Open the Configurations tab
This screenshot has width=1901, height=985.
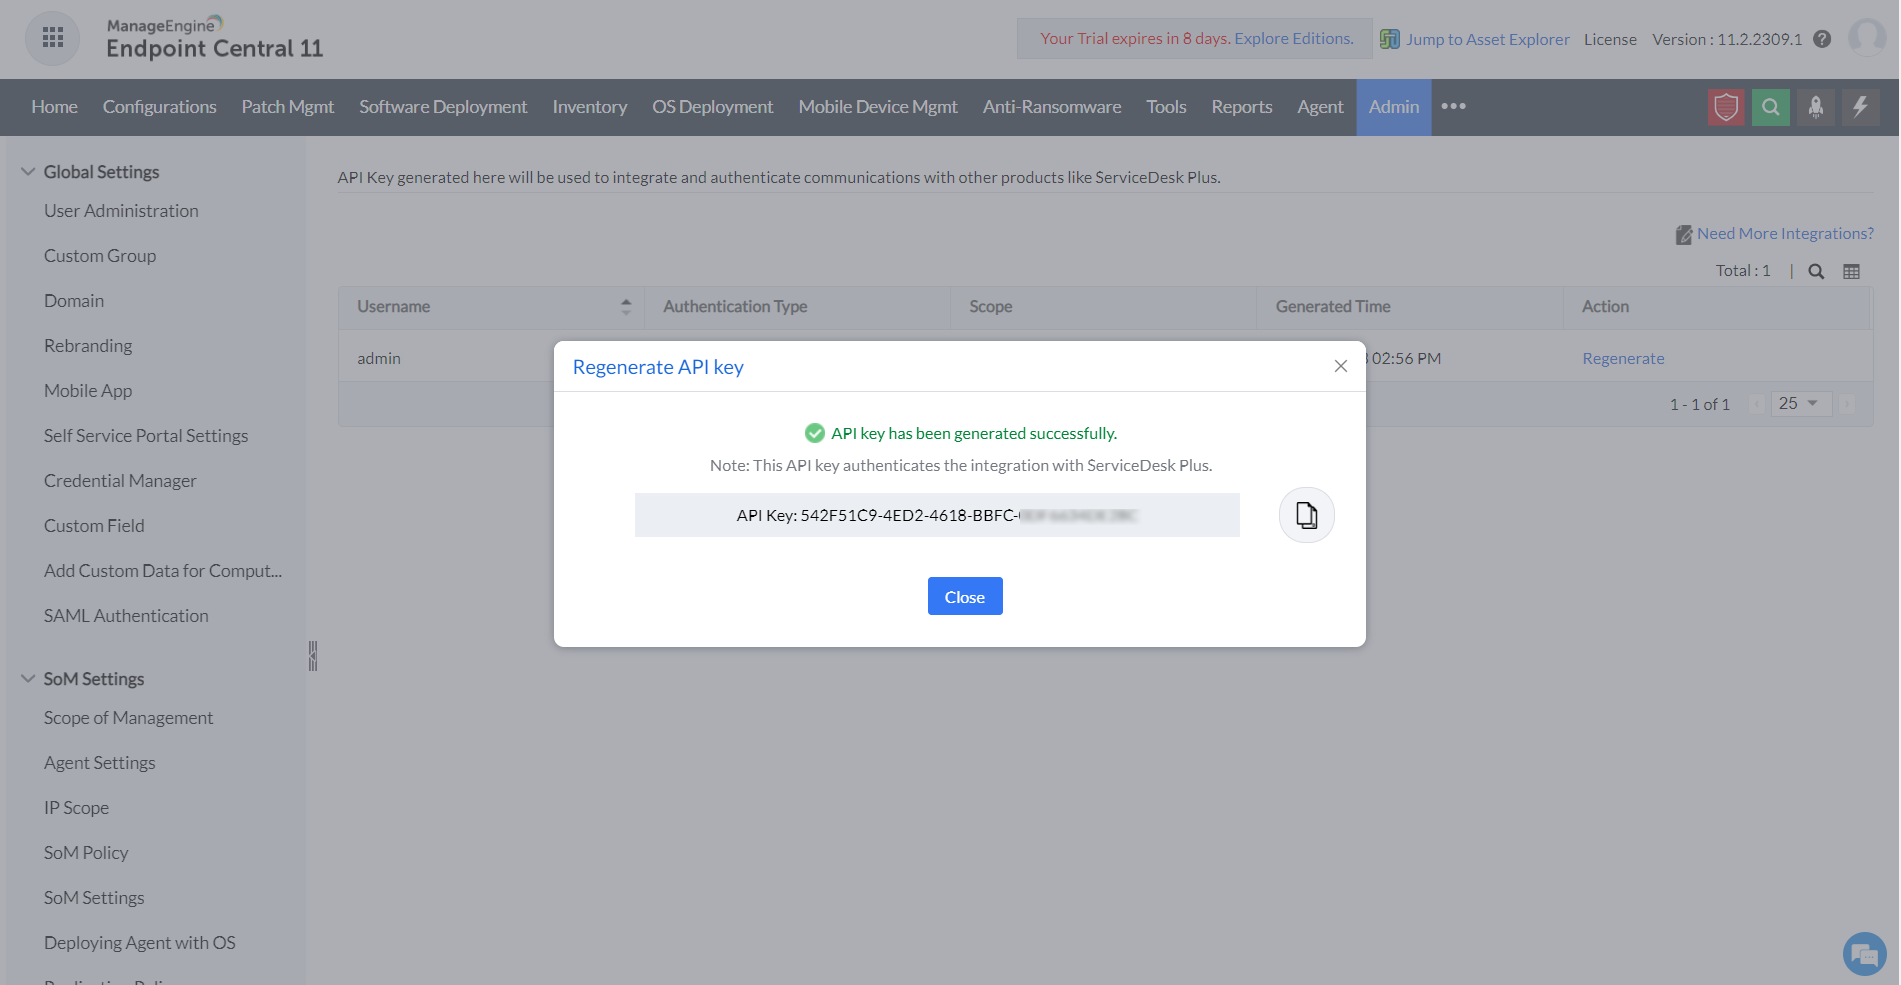159,107
